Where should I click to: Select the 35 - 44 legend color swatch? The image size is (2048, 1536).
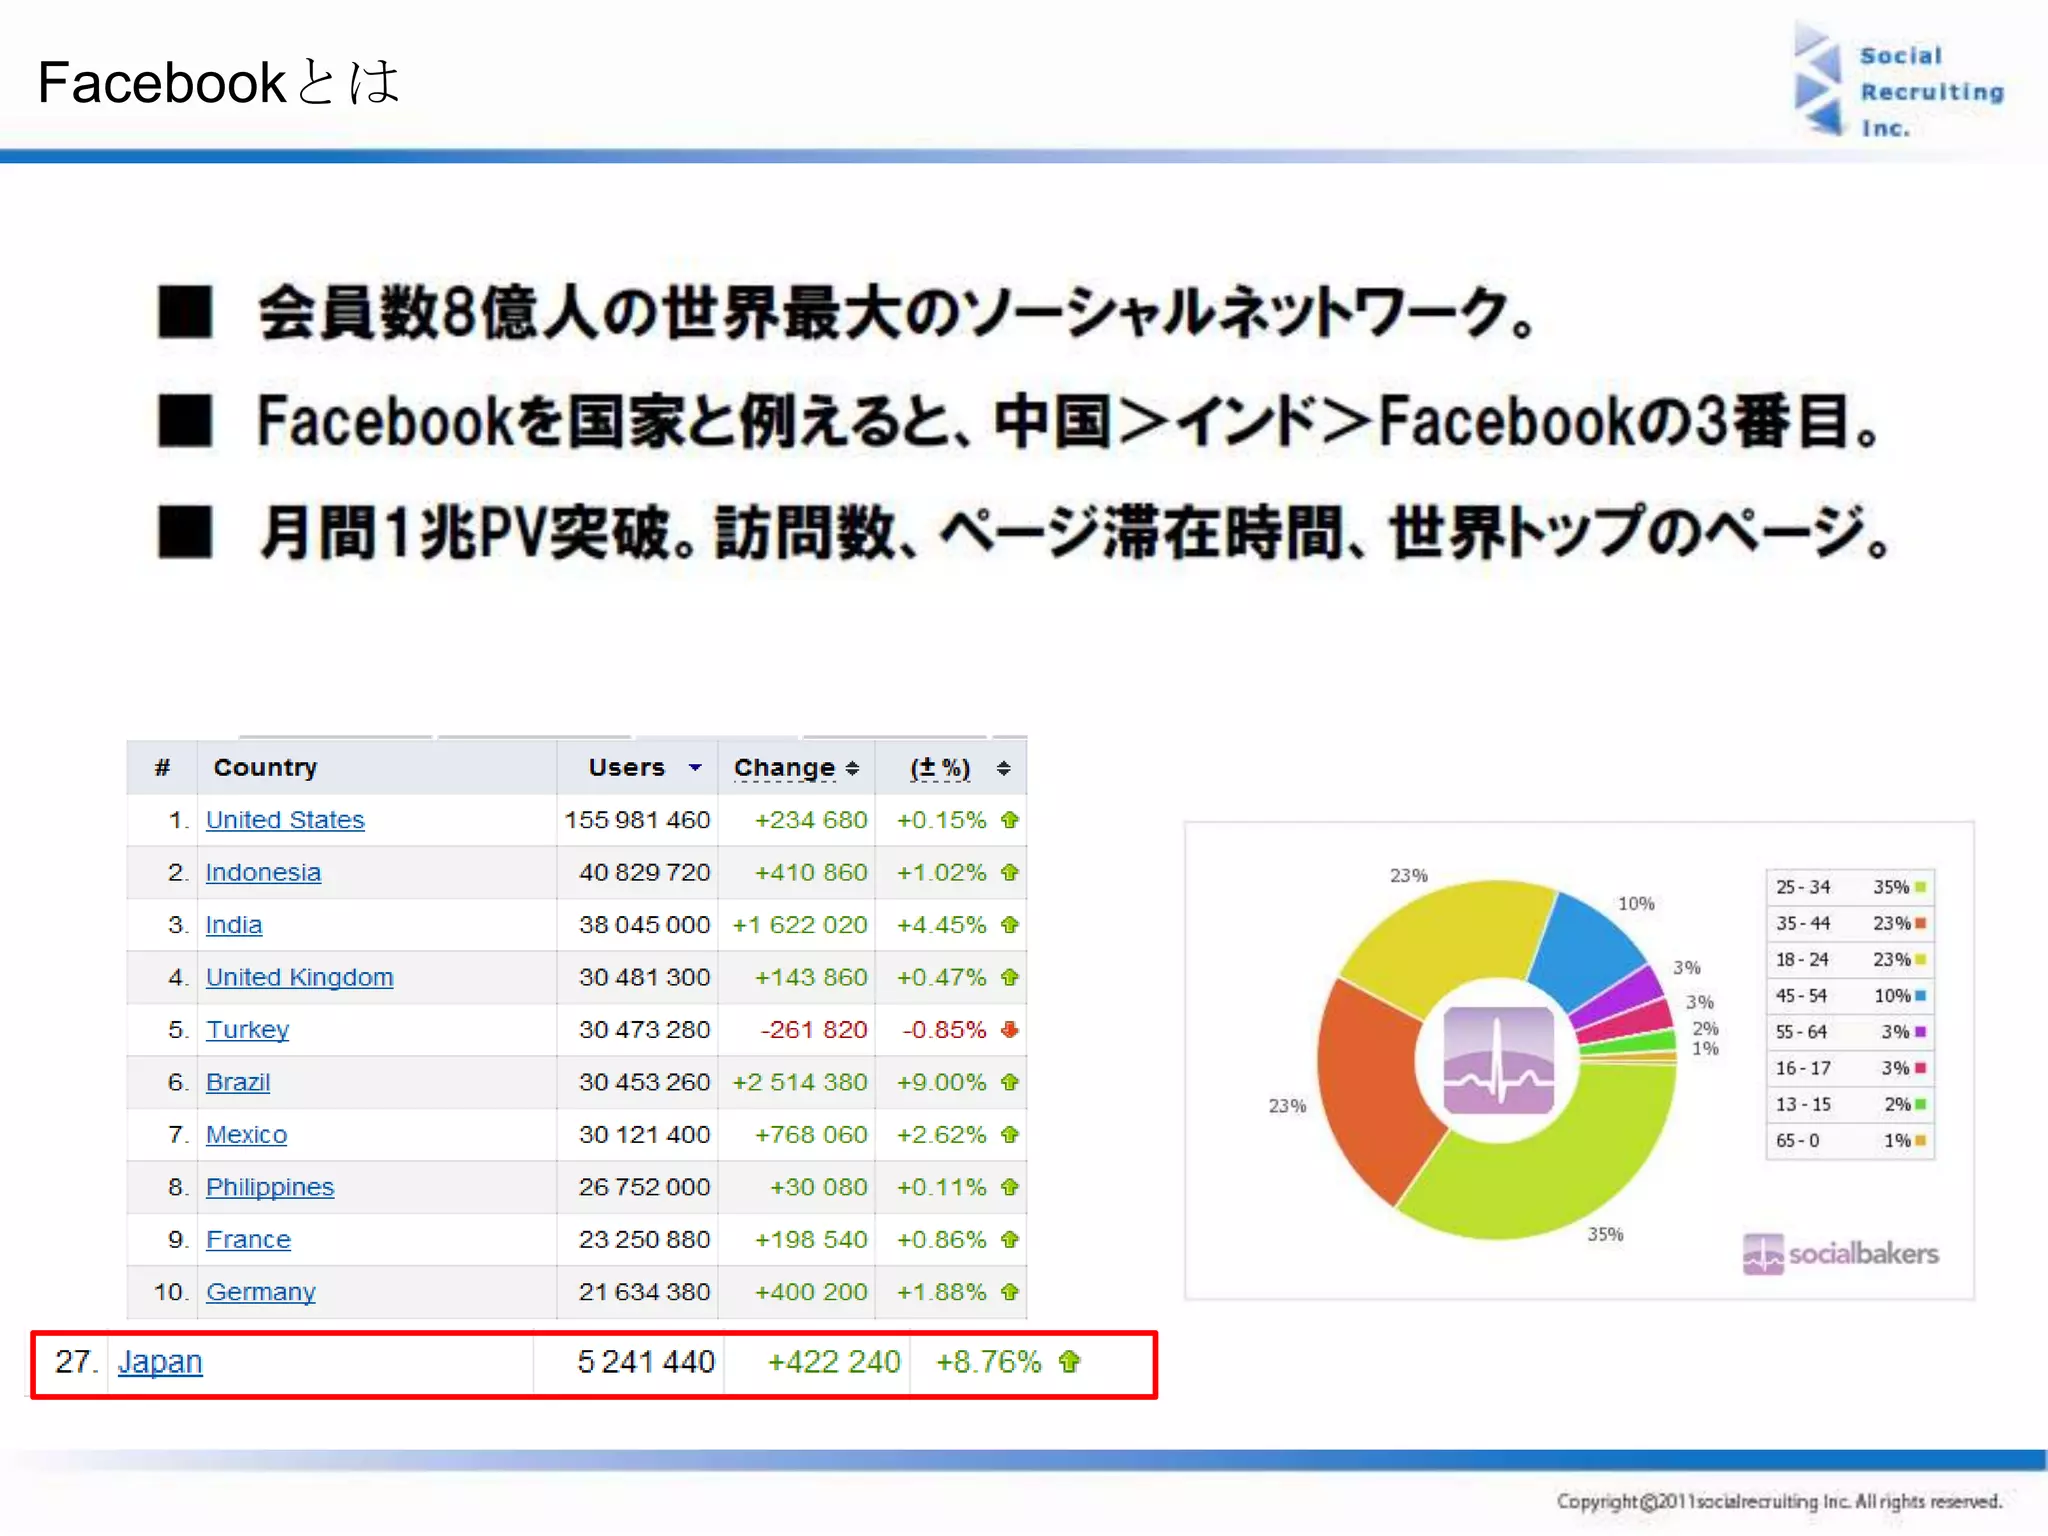[x=1921, y=923]
